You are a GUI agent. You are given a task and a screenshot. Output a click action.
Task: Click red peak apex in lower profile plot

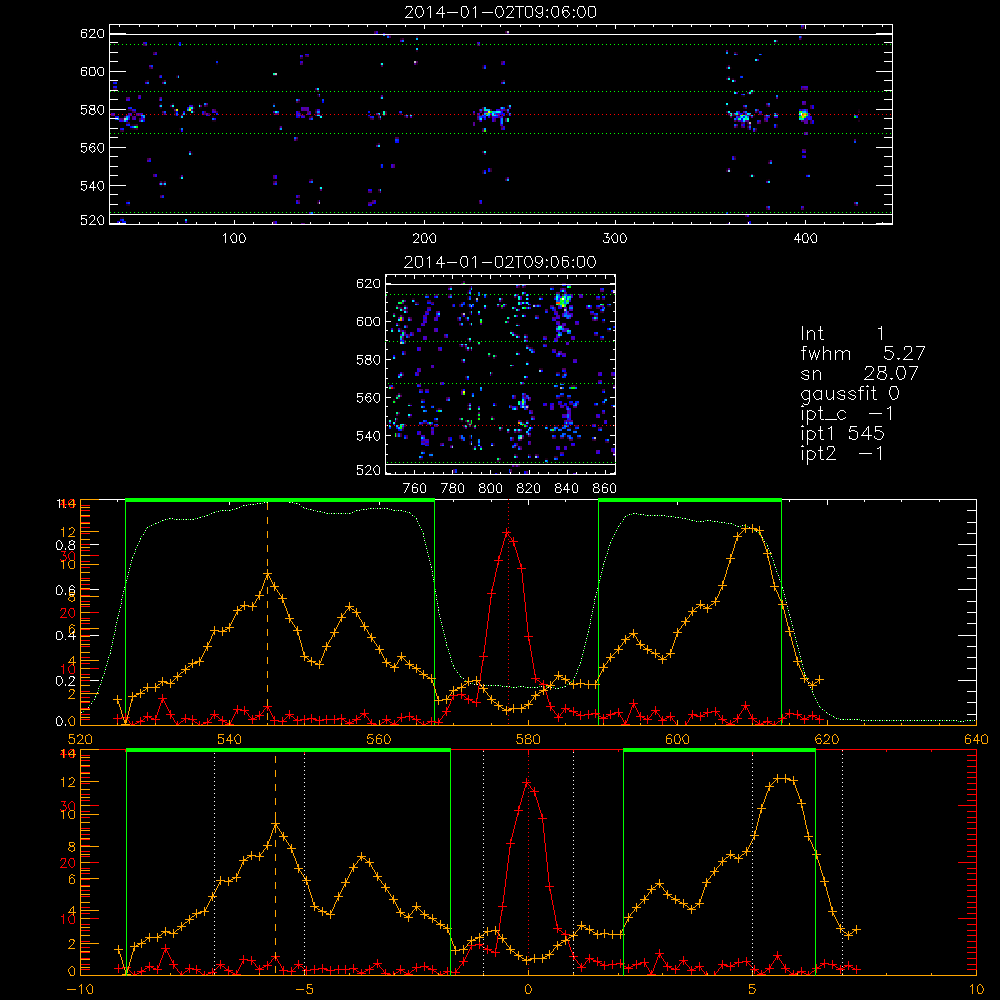[527, 781]
